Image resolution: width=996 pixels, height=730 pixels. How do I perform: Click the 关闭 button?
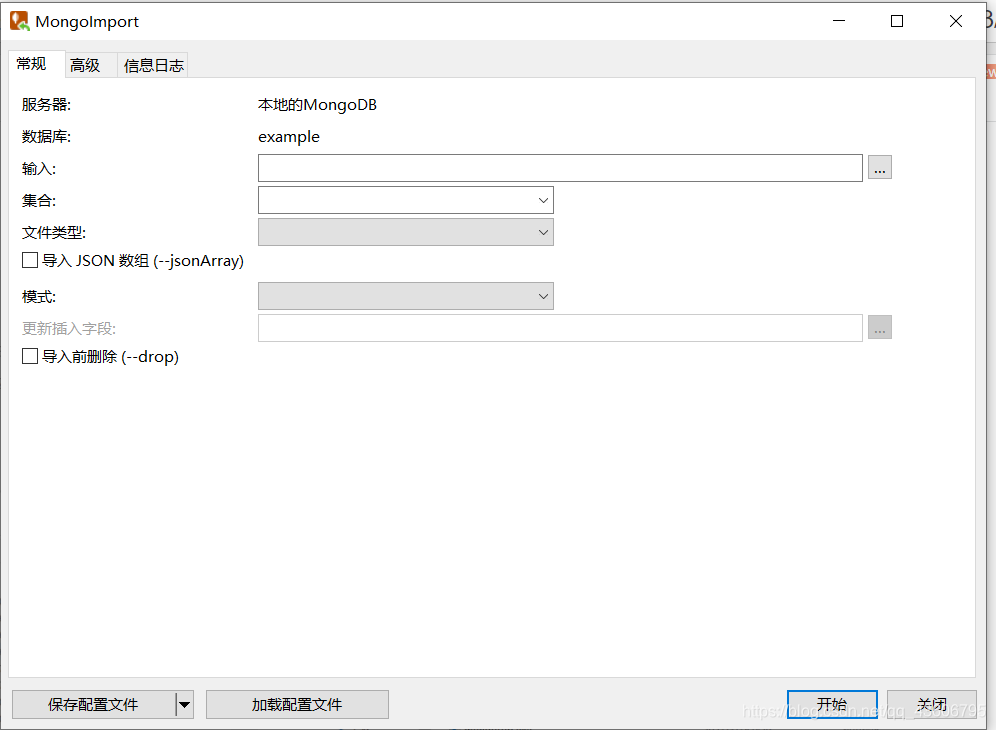pyautogui.click(x=931, y=704)
